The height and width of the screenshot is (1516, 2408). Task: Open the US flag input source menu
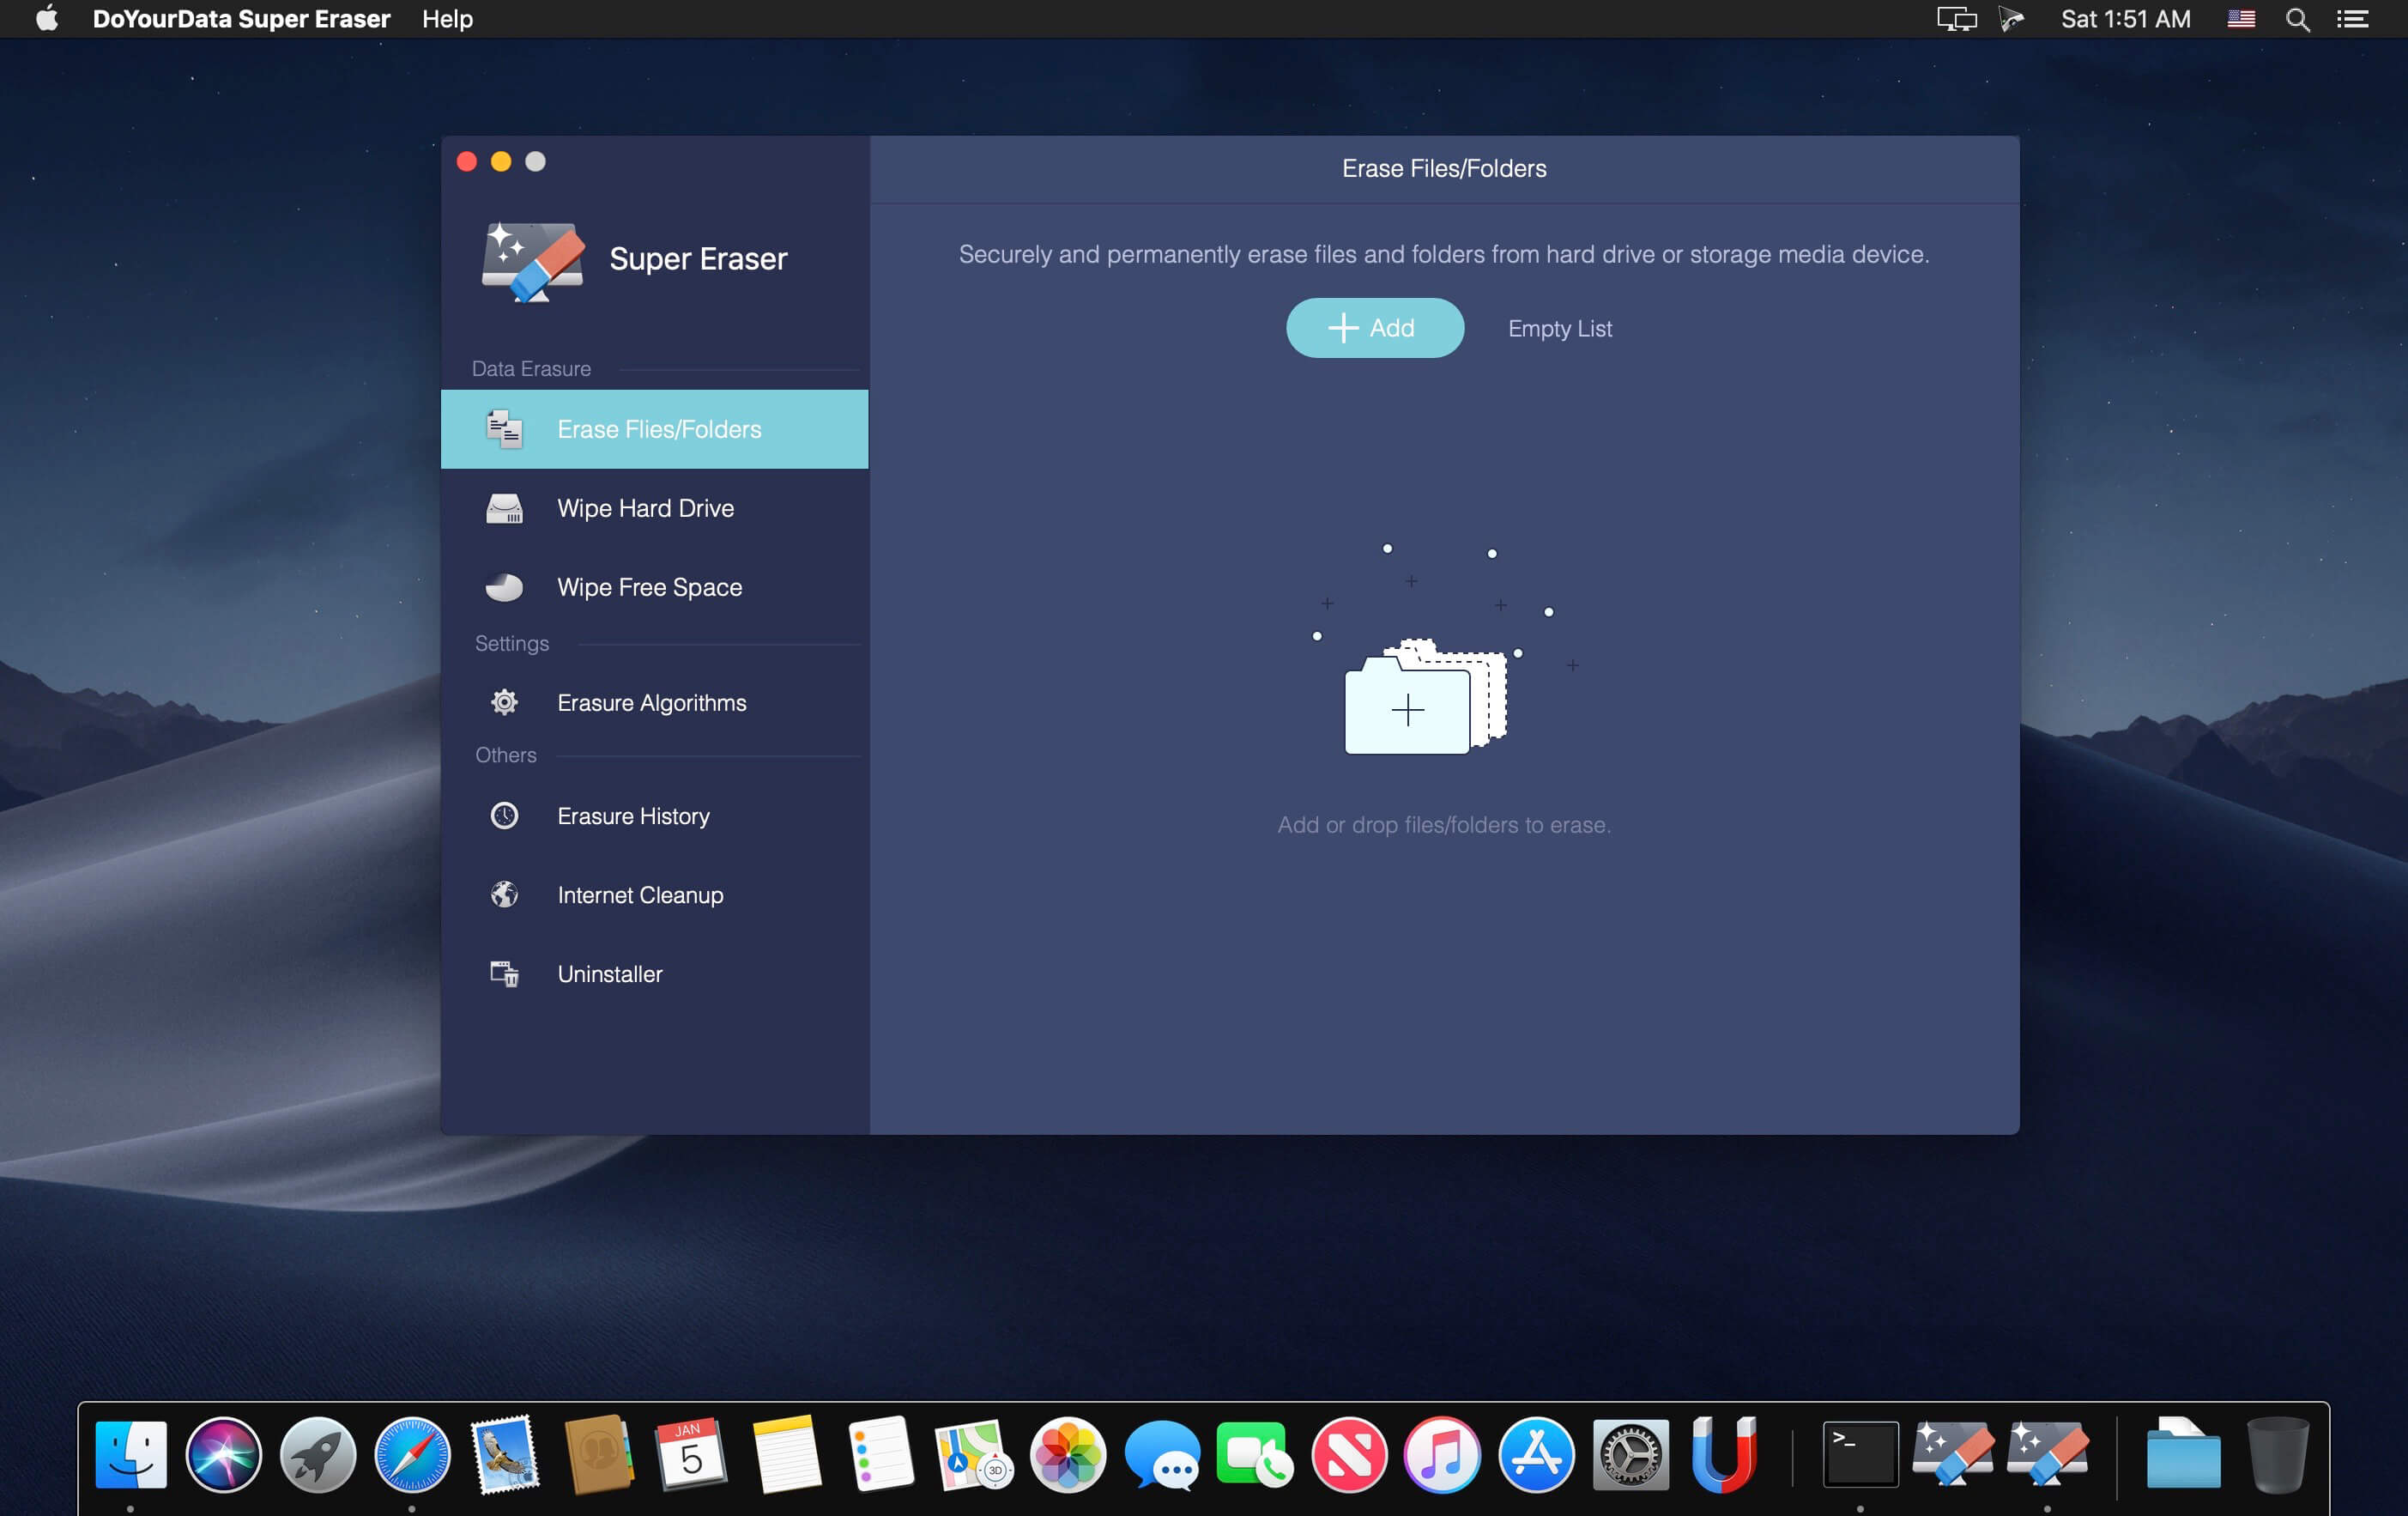(2241, 19)
